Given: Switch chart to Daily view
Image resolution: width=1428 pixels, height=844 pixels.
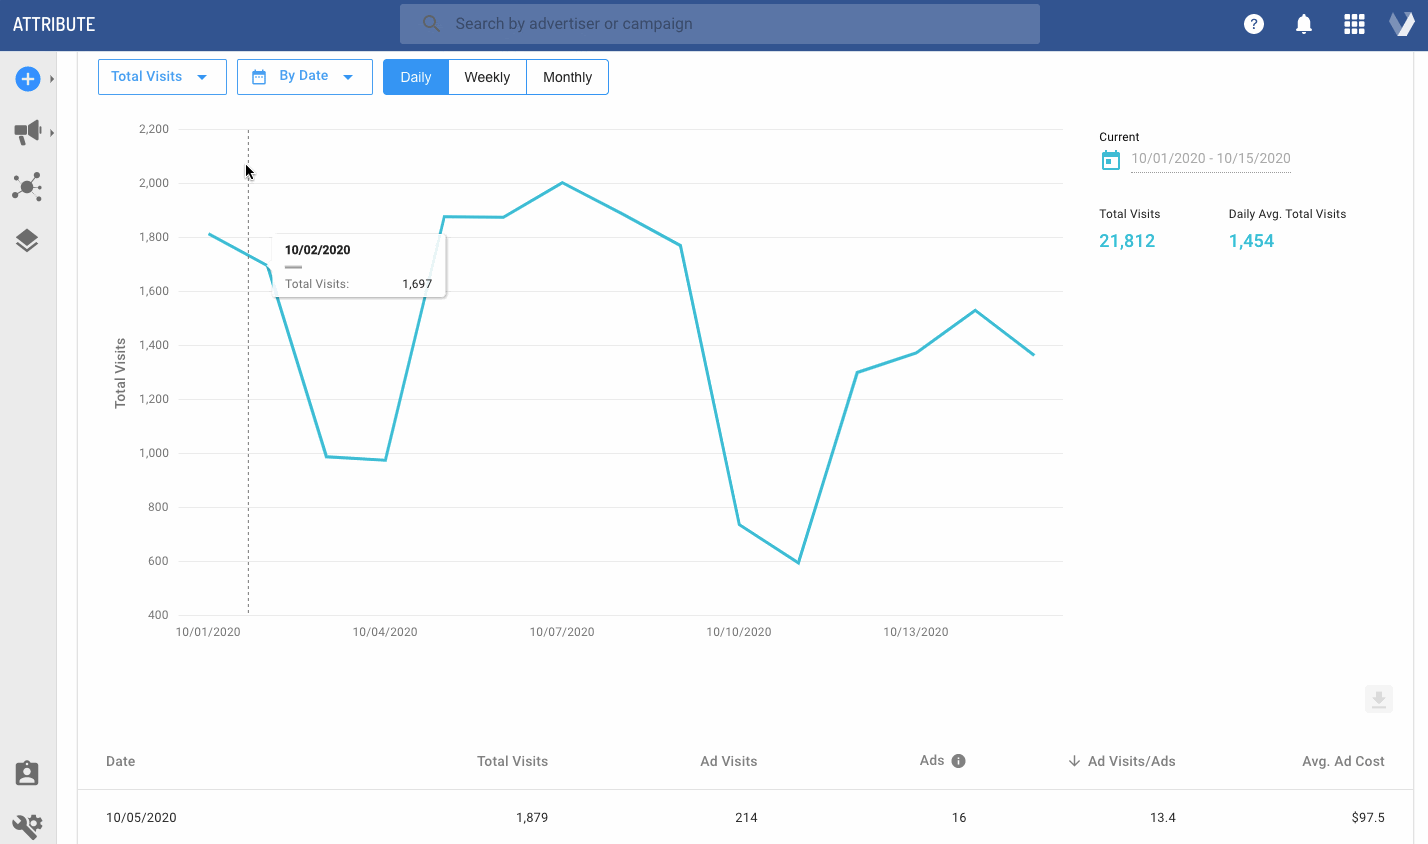Looking at the screenshot, I should pyautogui.click(x=416, y=77).
